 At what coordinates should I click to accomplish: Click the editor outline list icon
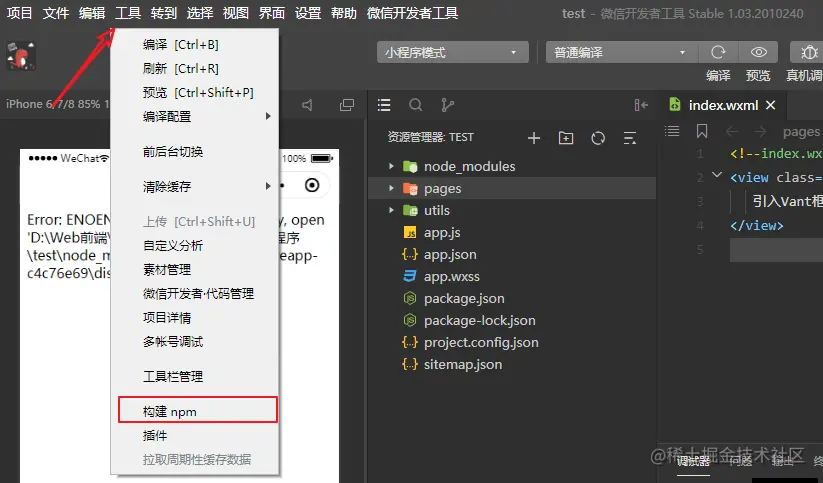pyautogui.click(x=672, y=131)
